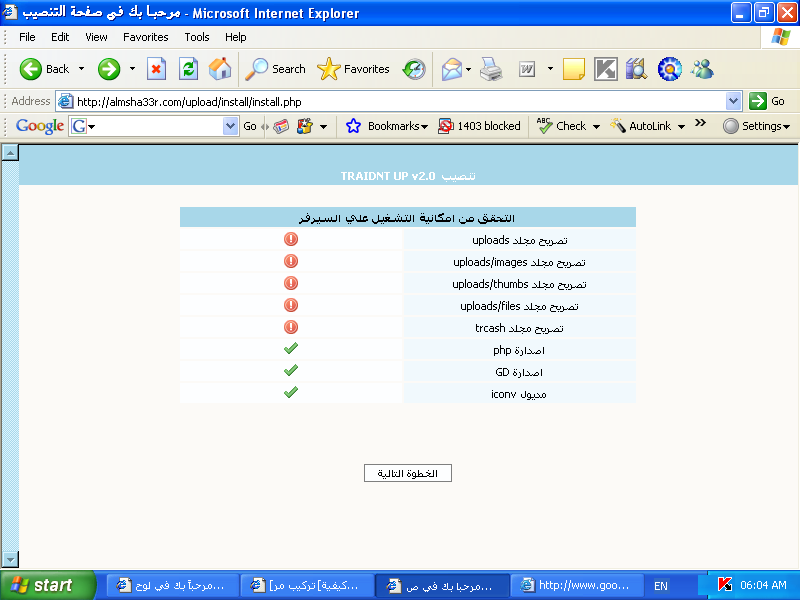Open Search in the toolbar

point(276,69)
